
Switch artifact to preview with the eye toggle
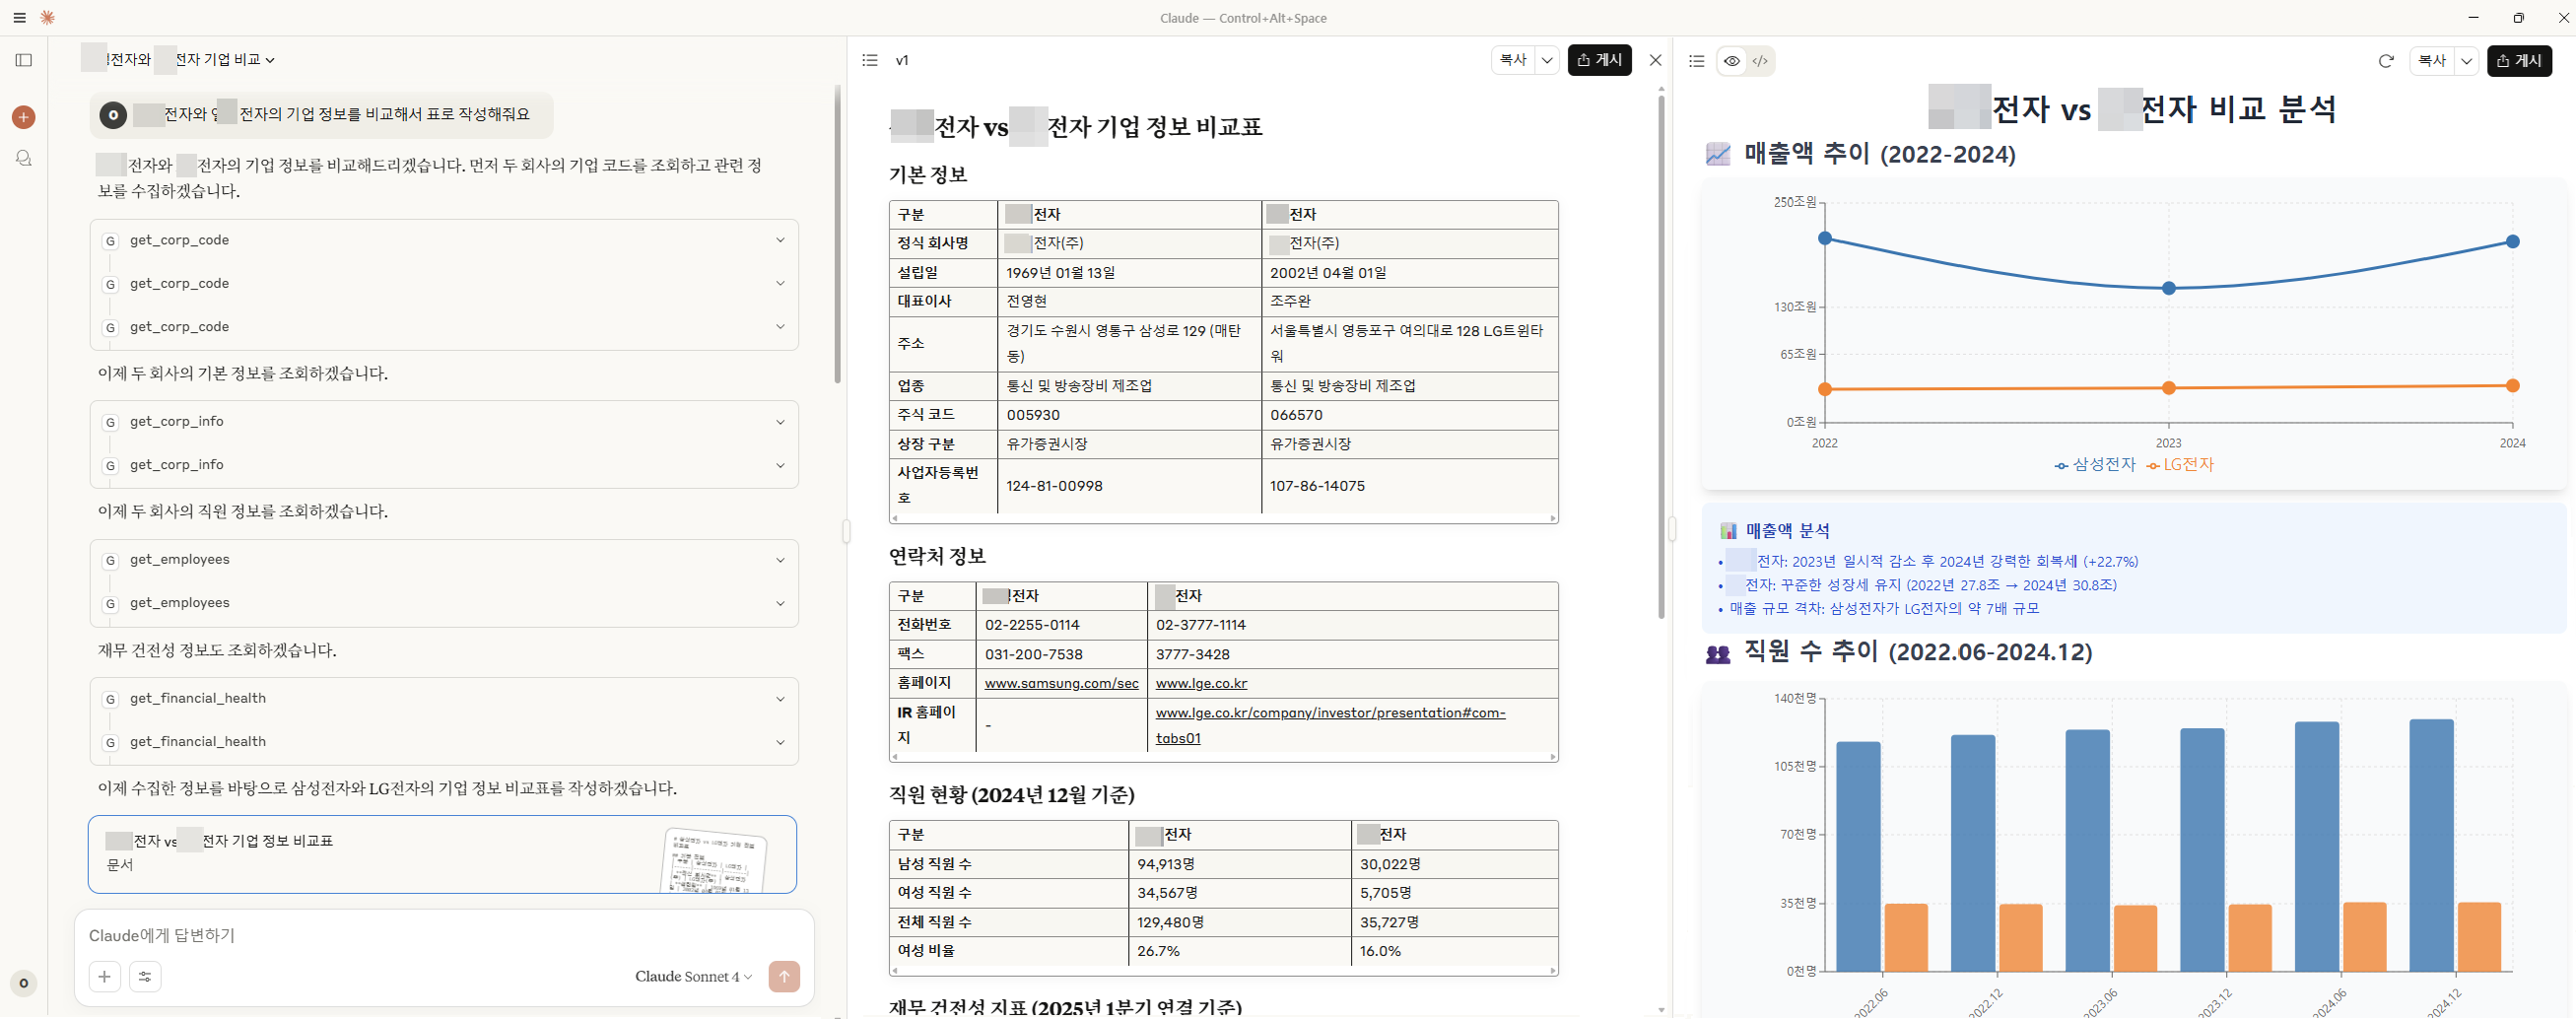(x=1733, y=61)
